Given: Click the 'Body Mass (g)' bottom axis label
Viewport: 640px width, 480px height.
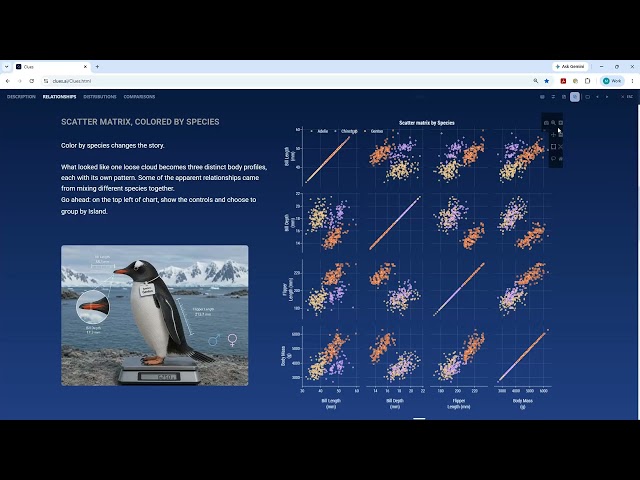Looking at the screenshot, I should [522, 403].
